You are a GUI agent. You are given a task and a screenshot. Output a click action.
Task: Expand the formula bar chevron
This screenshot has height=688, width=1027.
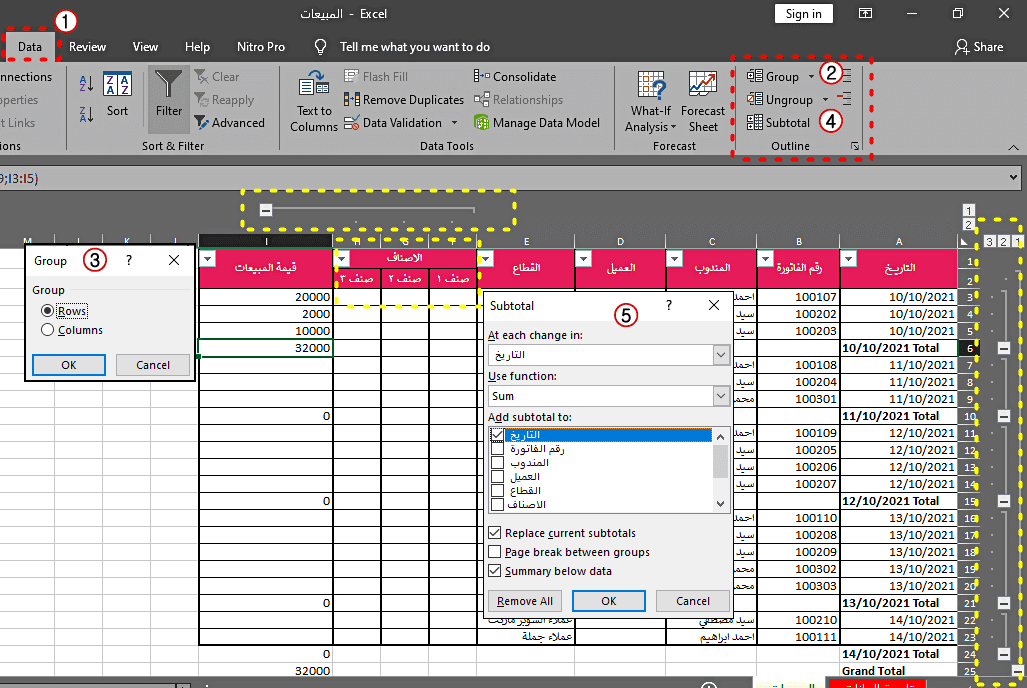[1013, 177]
